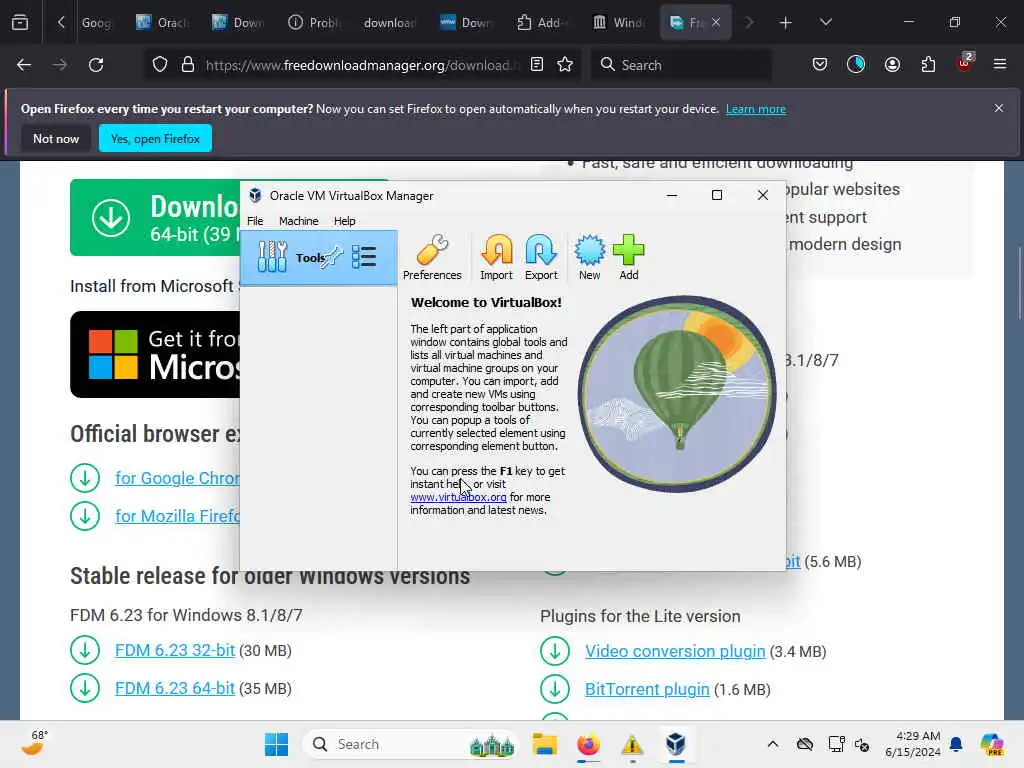The height and width of the screenshot is (768, 1024).
Task: Click the Import appliance icon
Action: 496,257
